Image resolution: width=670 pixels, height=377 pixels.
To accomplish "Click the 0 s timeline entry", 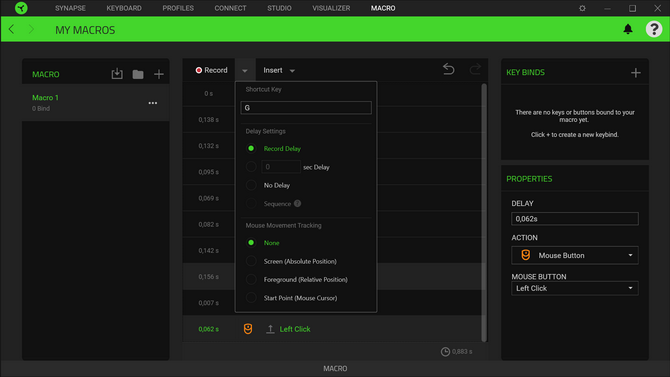I will pyautogui.click(x=208, y=93).
